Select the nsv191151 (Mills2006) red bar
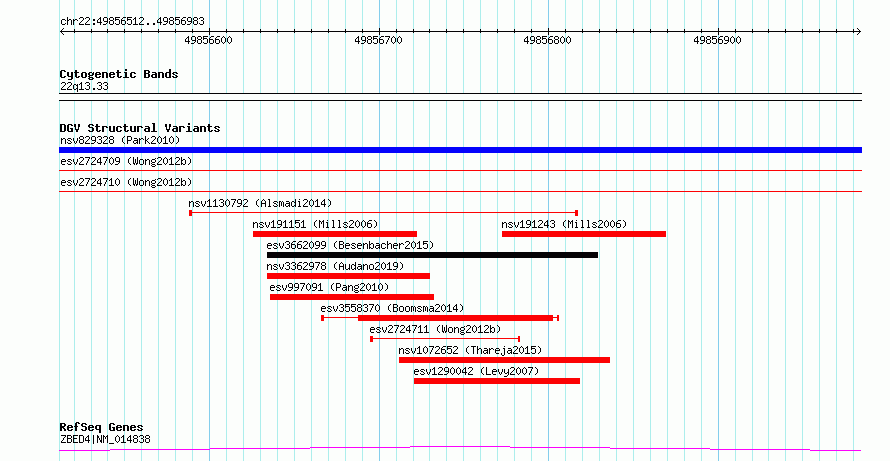This screenshot has width=890, height=461. 335,234
